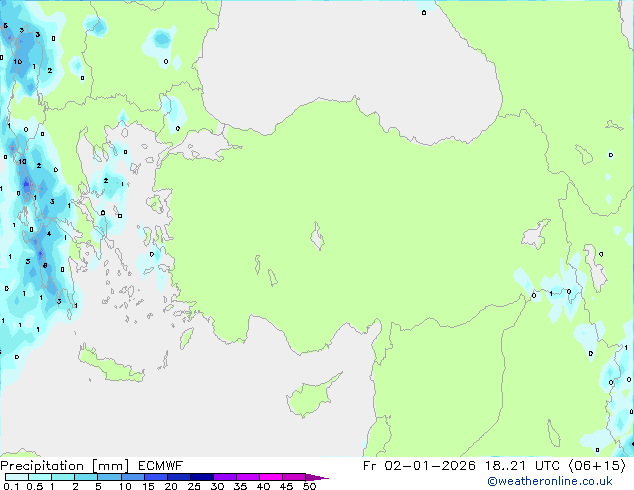
Task: Select the date 'Fr 02-01-2026'
Action: pos(419,465)
